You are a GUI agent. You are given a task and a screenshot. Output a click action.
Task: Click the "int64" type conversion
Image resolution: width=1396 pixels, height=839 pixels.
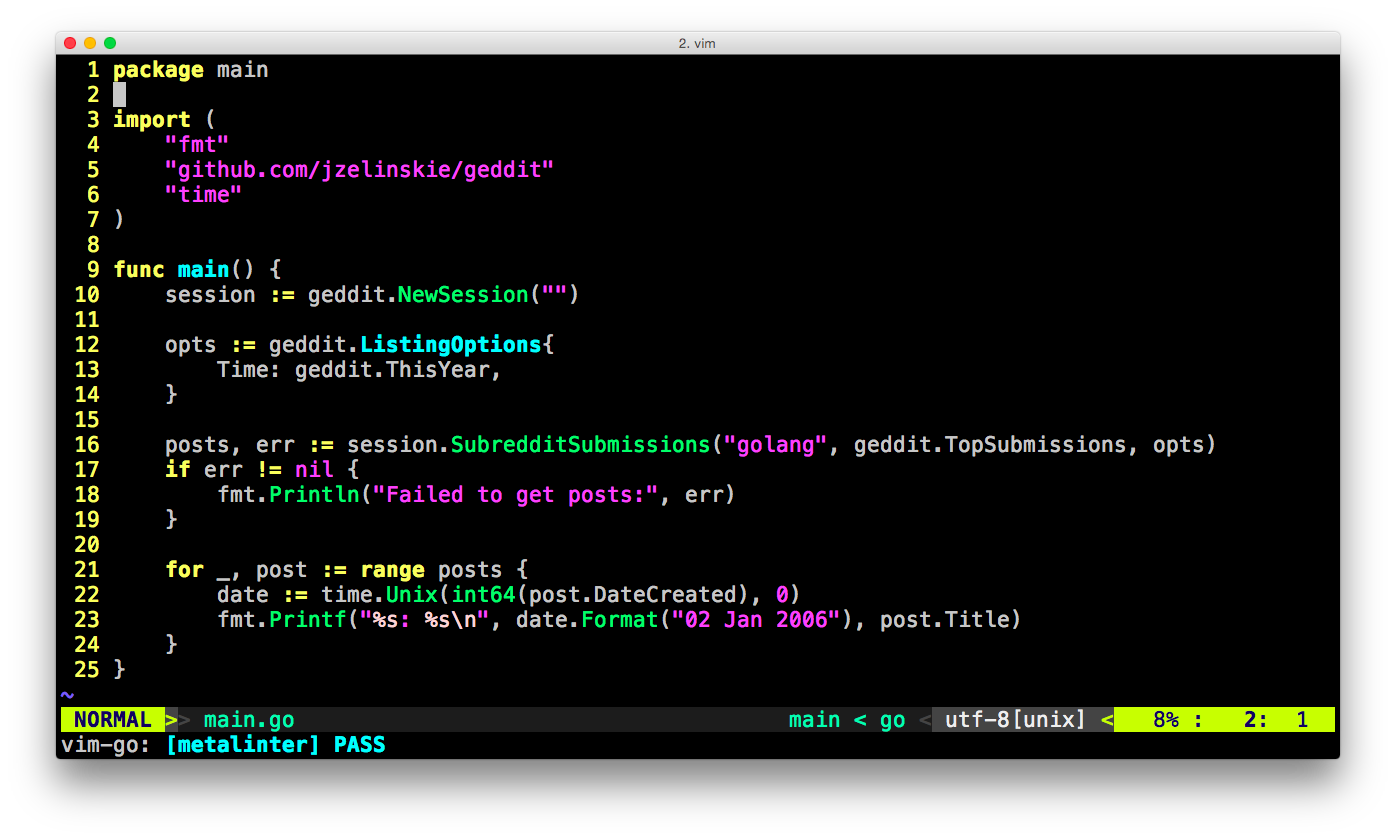tap(483, 595)
